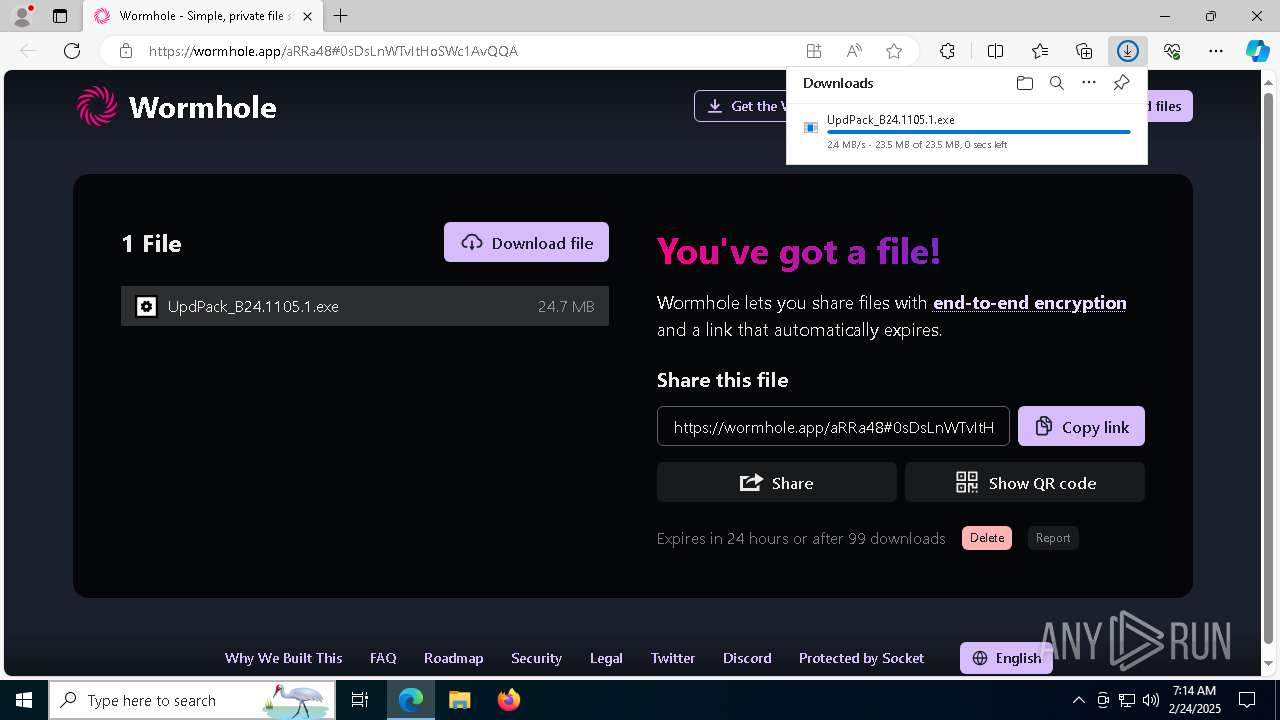Click the Get the Wormhole app button
Viewport: 1280px width, 720px height.
click(741, 106)
